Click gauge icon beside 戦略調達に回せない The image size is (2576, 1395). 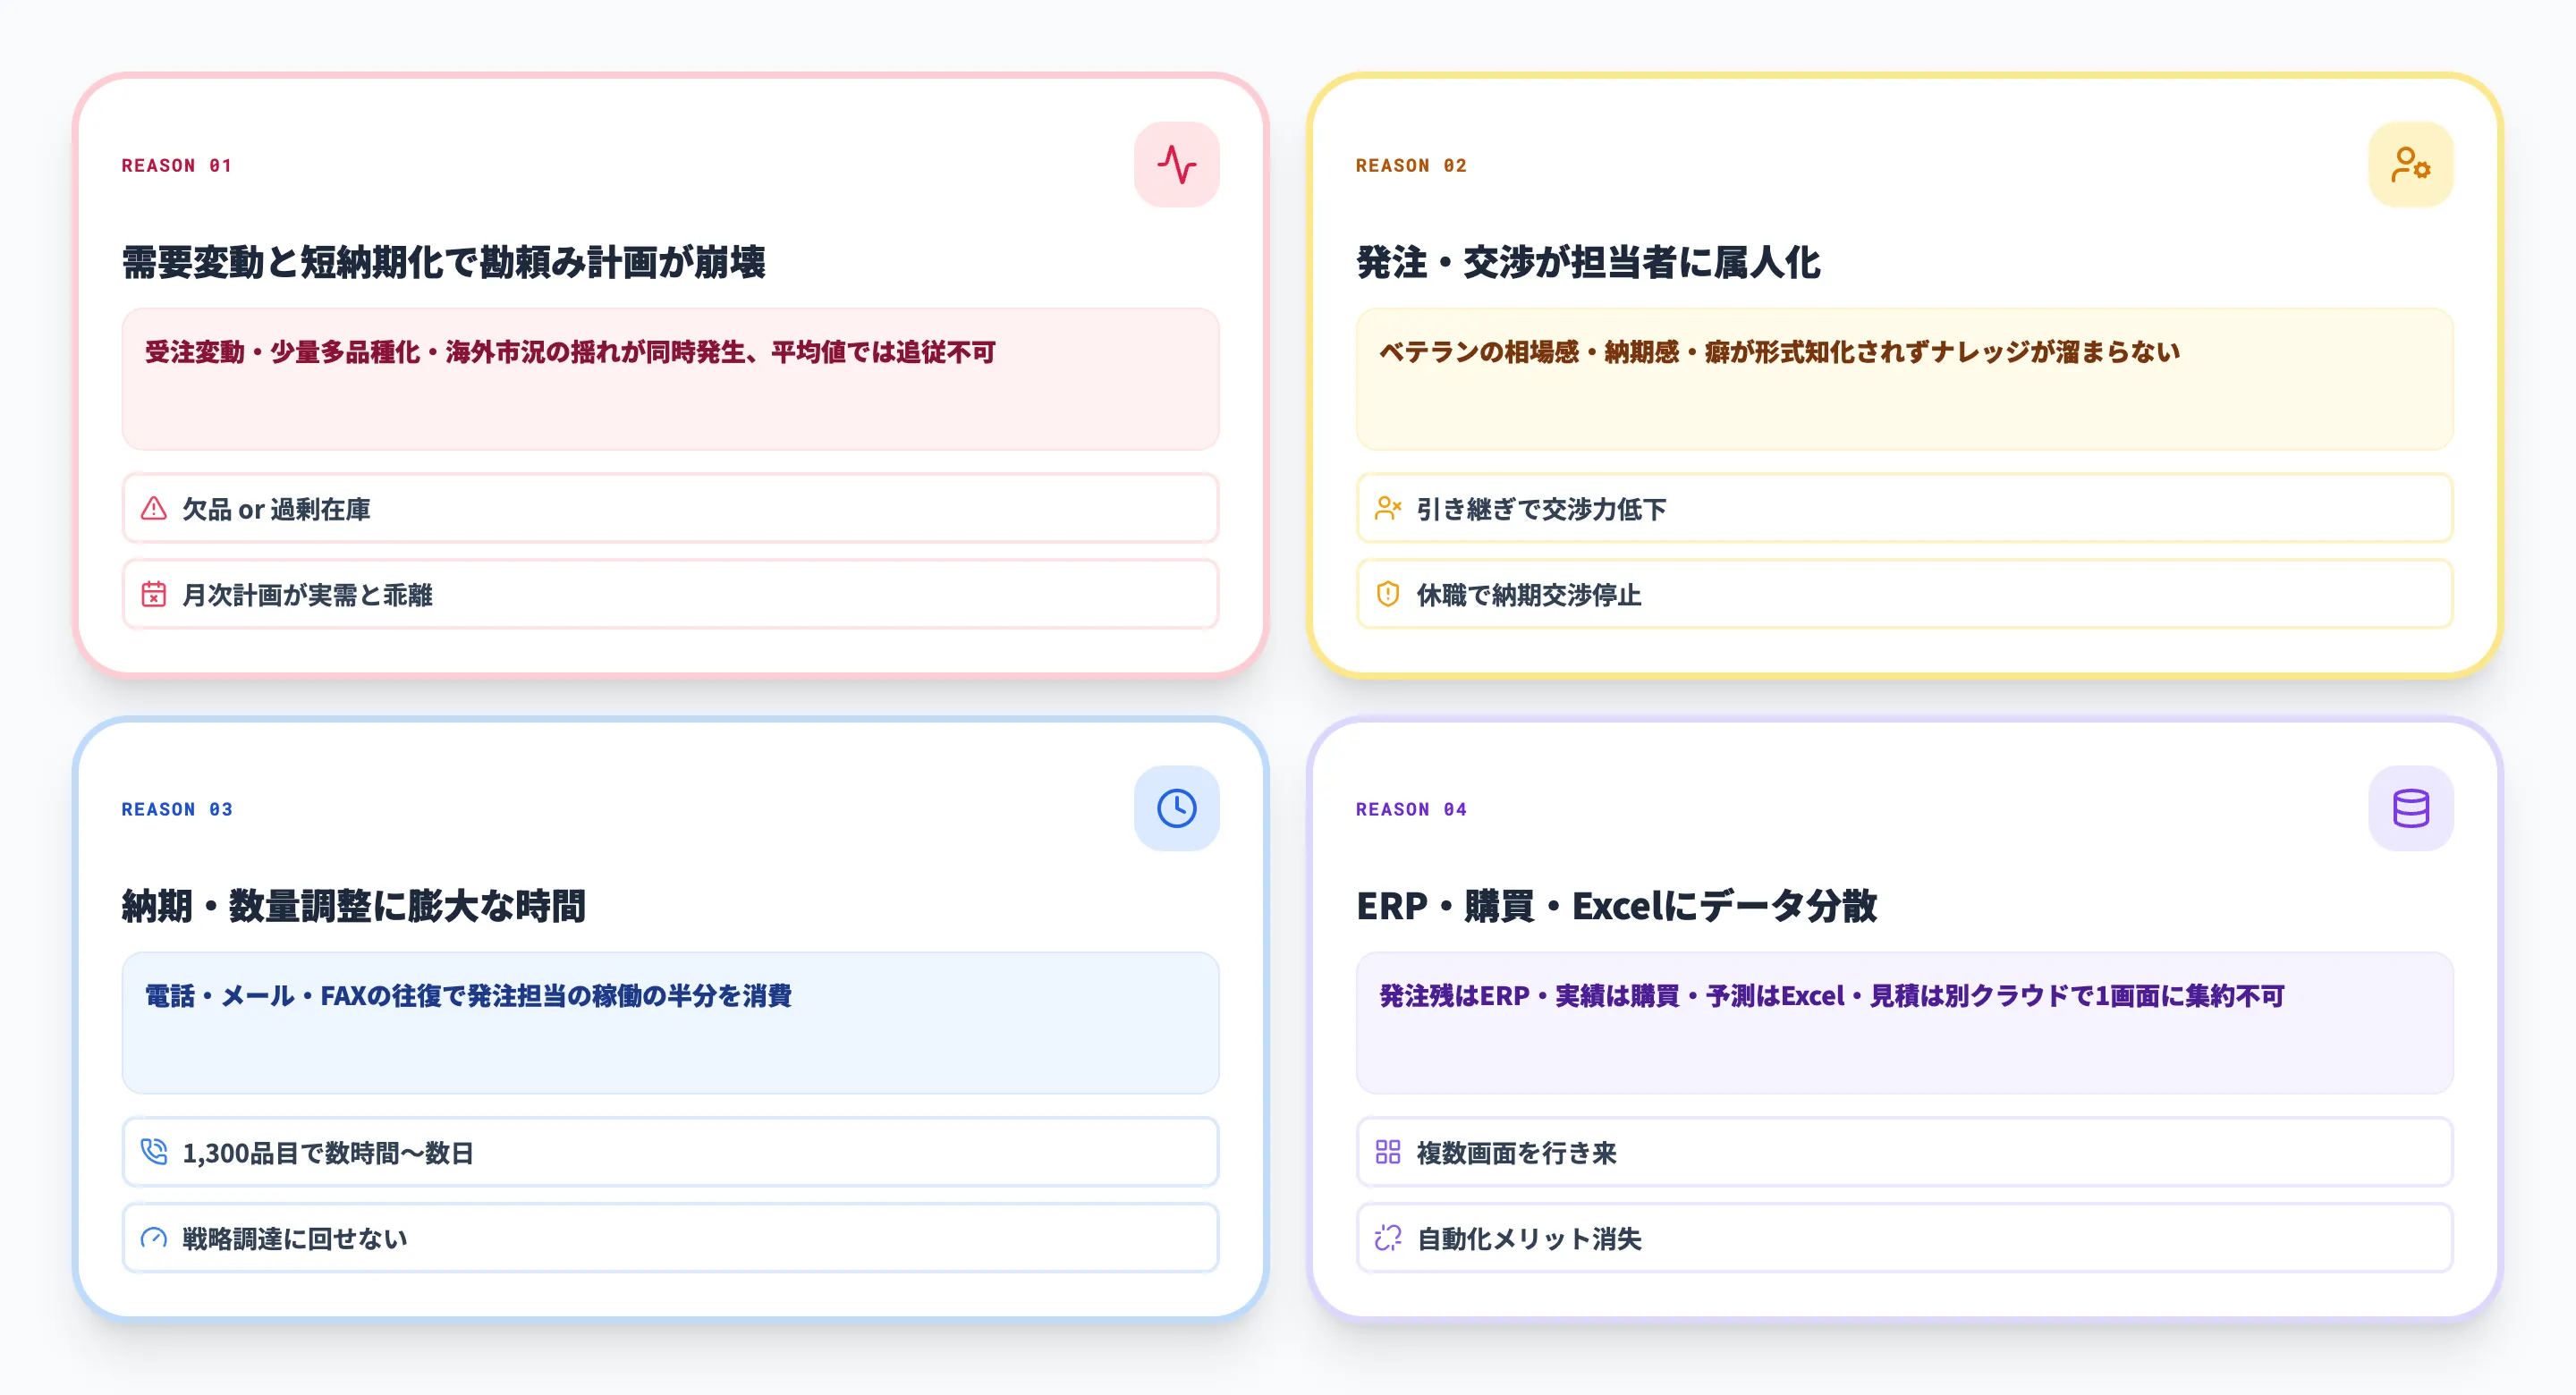point(154,1238)
